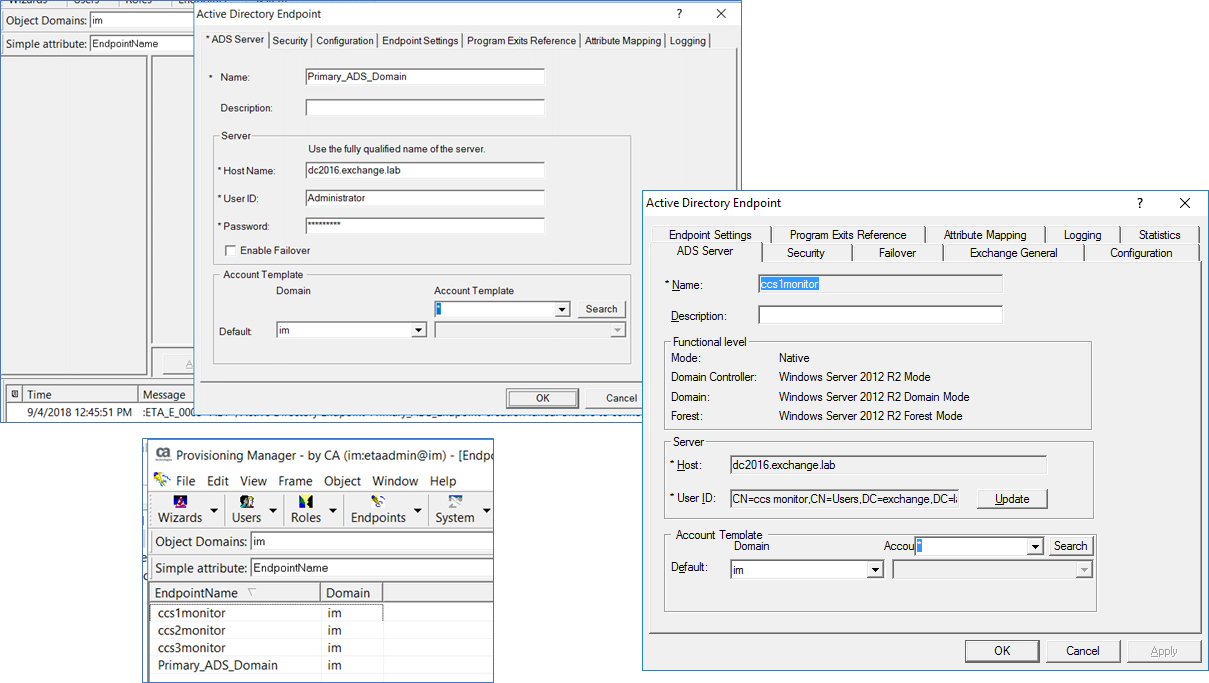This screenshot has width=1209, height=683.
Task: Open the Window menu in Provisioning Manager
Action: click(x=395, y=481)
